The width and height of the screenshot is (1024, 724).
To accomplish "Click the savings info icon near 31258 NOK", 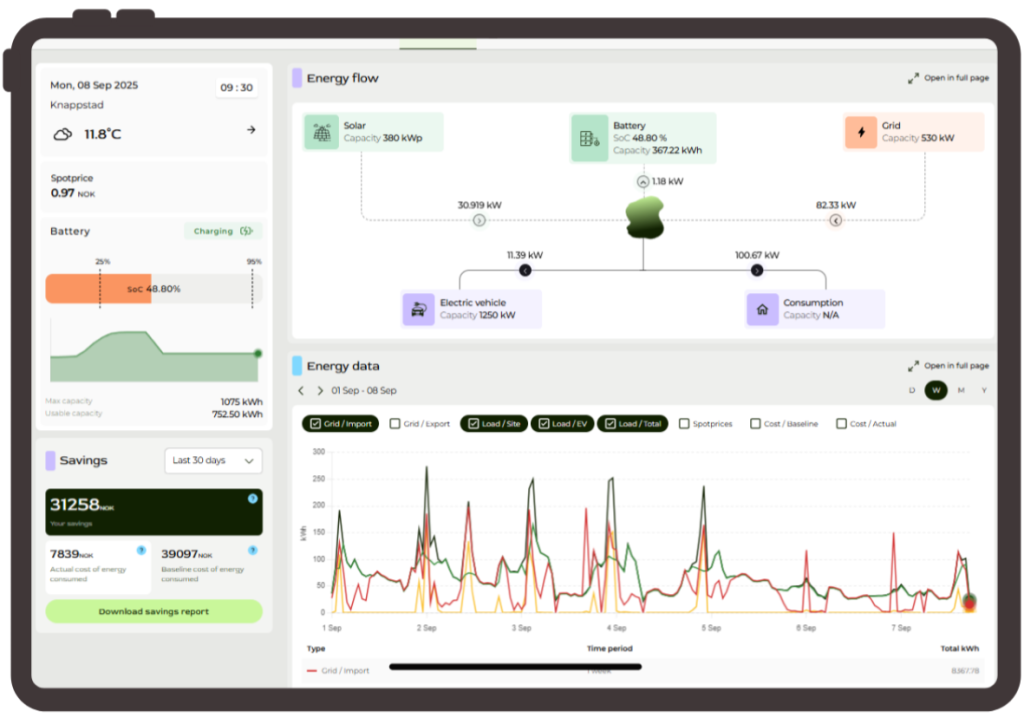I will pos(253,497).
